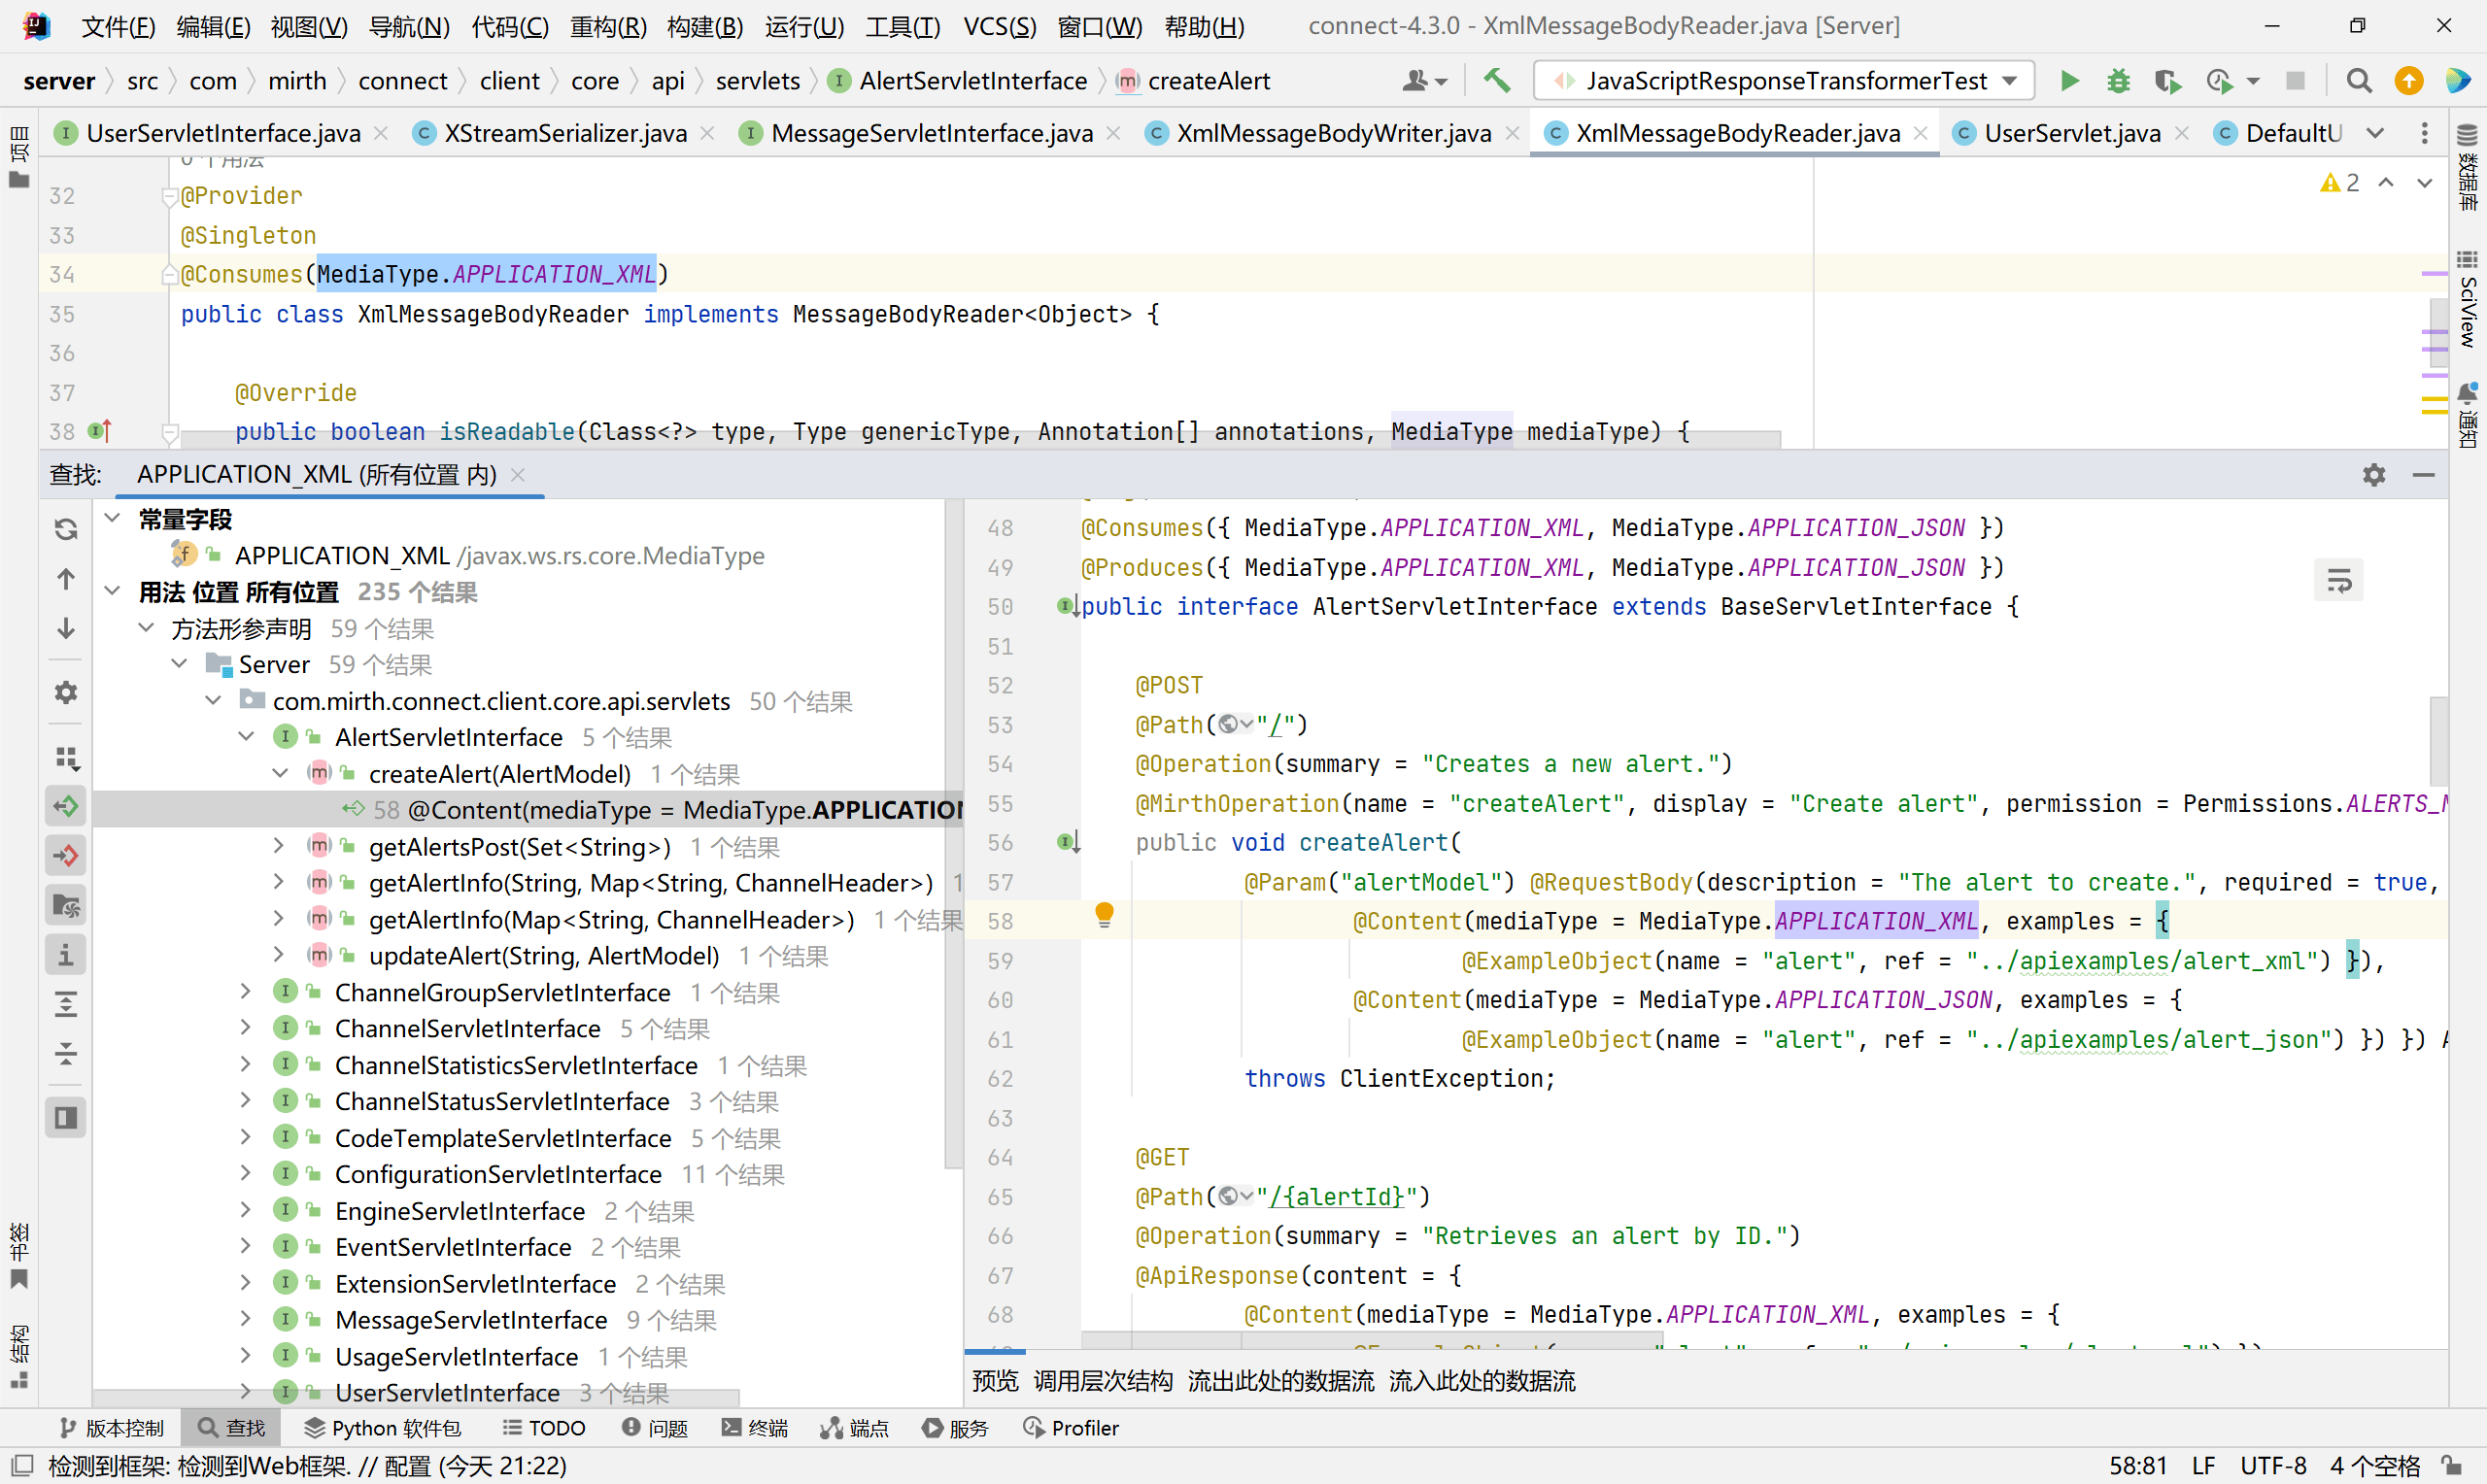Open the Profiler tool window
The width and height of the screenshot is (2487, 1484).
coord(1071,1428)
